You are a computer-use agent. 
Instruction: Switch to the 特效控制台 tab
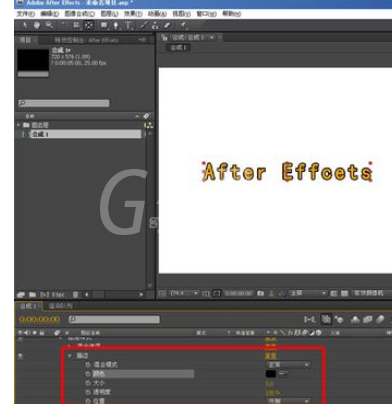[87, 40]
